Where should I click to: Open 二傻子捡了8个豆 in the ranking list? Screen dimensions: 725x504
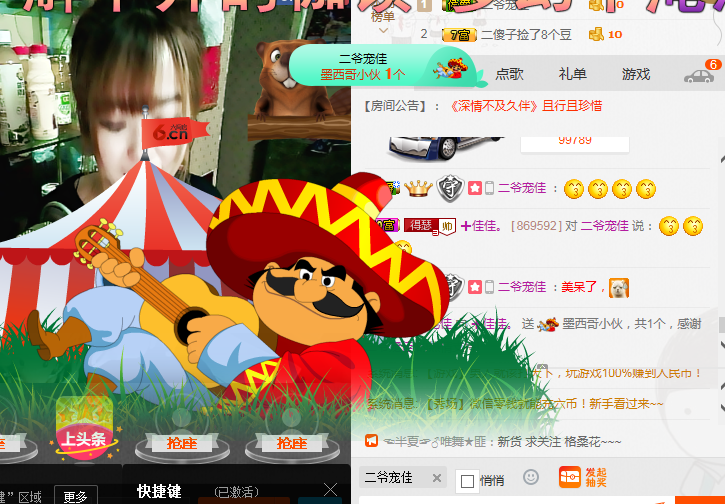click(526, 35)
